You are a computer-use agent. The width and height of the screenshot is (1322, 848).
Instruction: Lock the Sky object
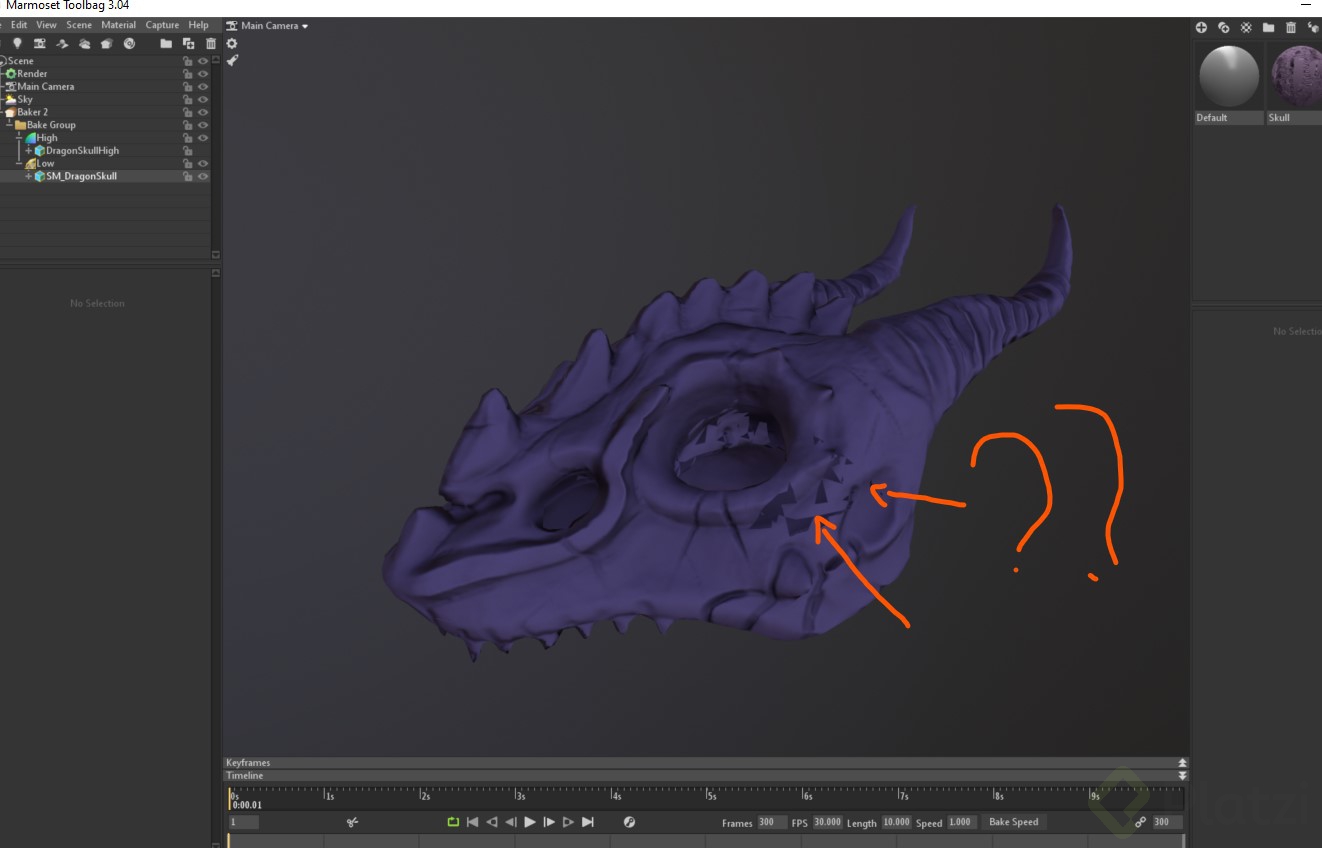coord(187,100)
